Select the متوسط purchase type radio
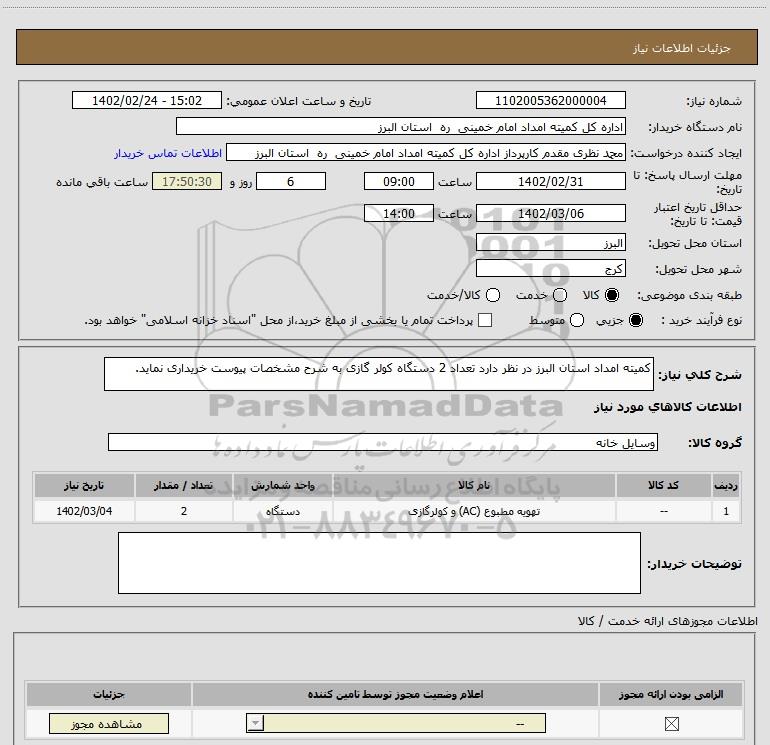770x745 pixels. click(x=577, y=320)
